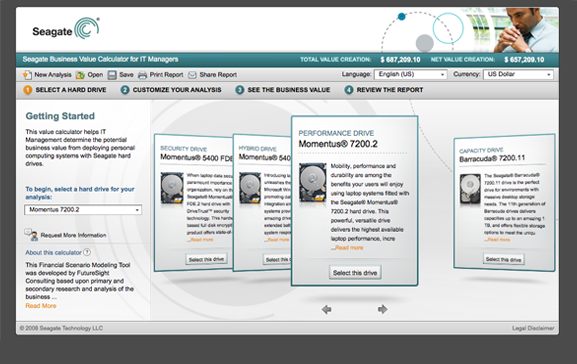The height and width of the screenshot is (364, 577).
Task: Open the About this calculator link
Action: coord(53,252)
